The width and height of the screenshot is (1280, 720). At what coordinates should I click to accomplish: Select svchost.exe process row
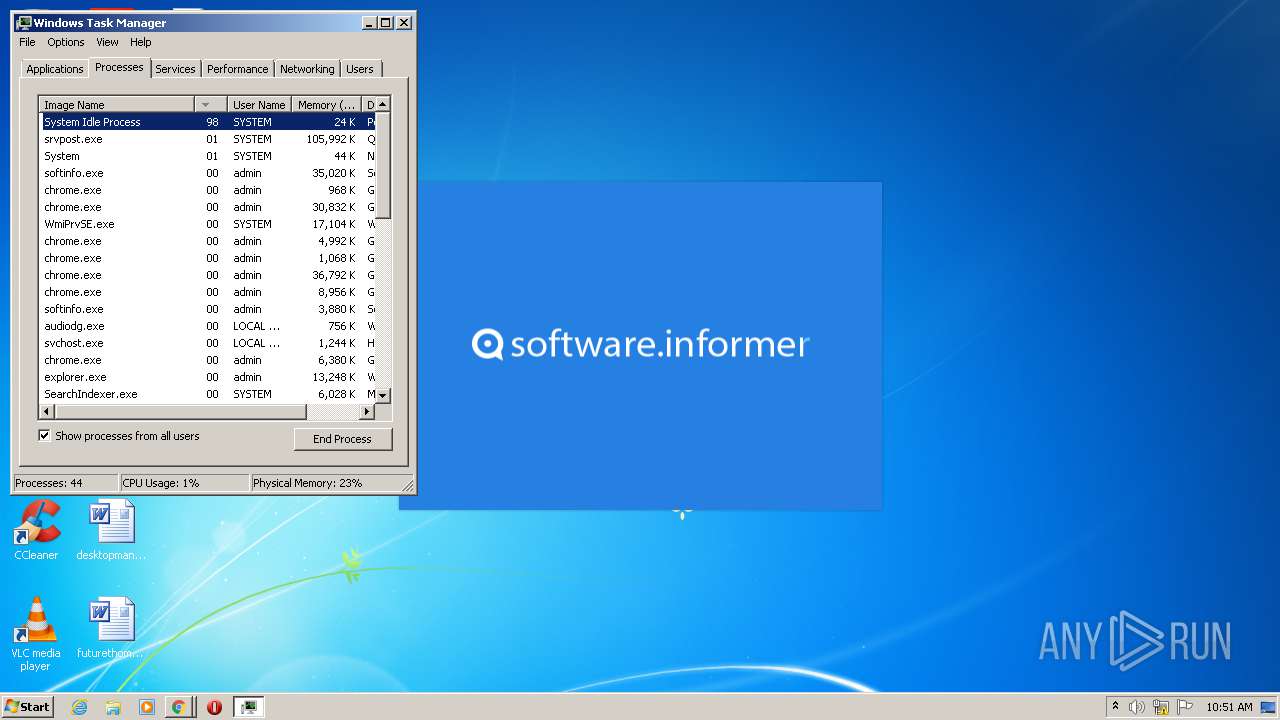tap(208, 343)
